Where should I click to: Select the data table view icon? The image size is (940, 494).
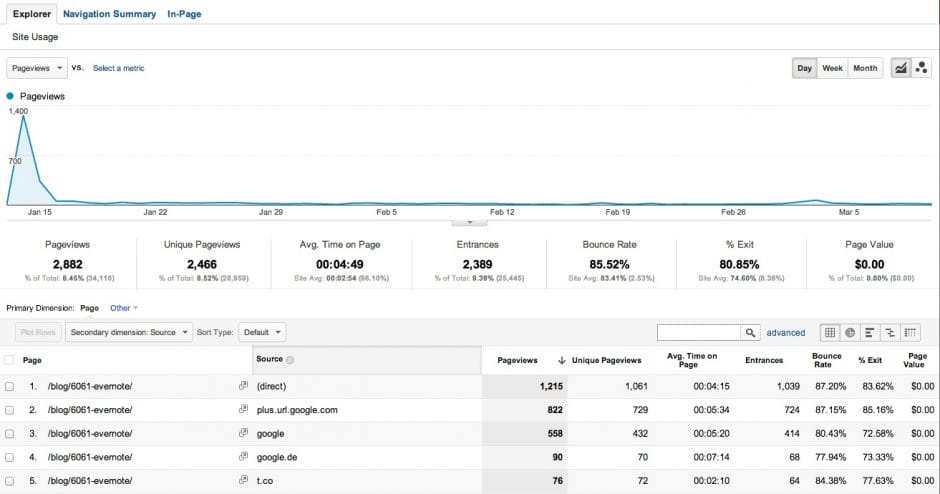829,332
